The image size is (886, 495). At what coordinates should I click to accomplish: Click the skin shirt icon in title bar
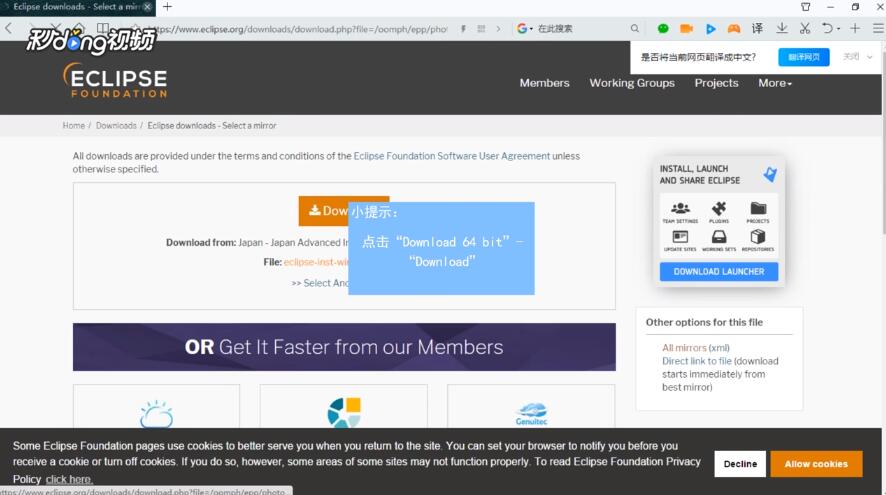tap(806, 7)
